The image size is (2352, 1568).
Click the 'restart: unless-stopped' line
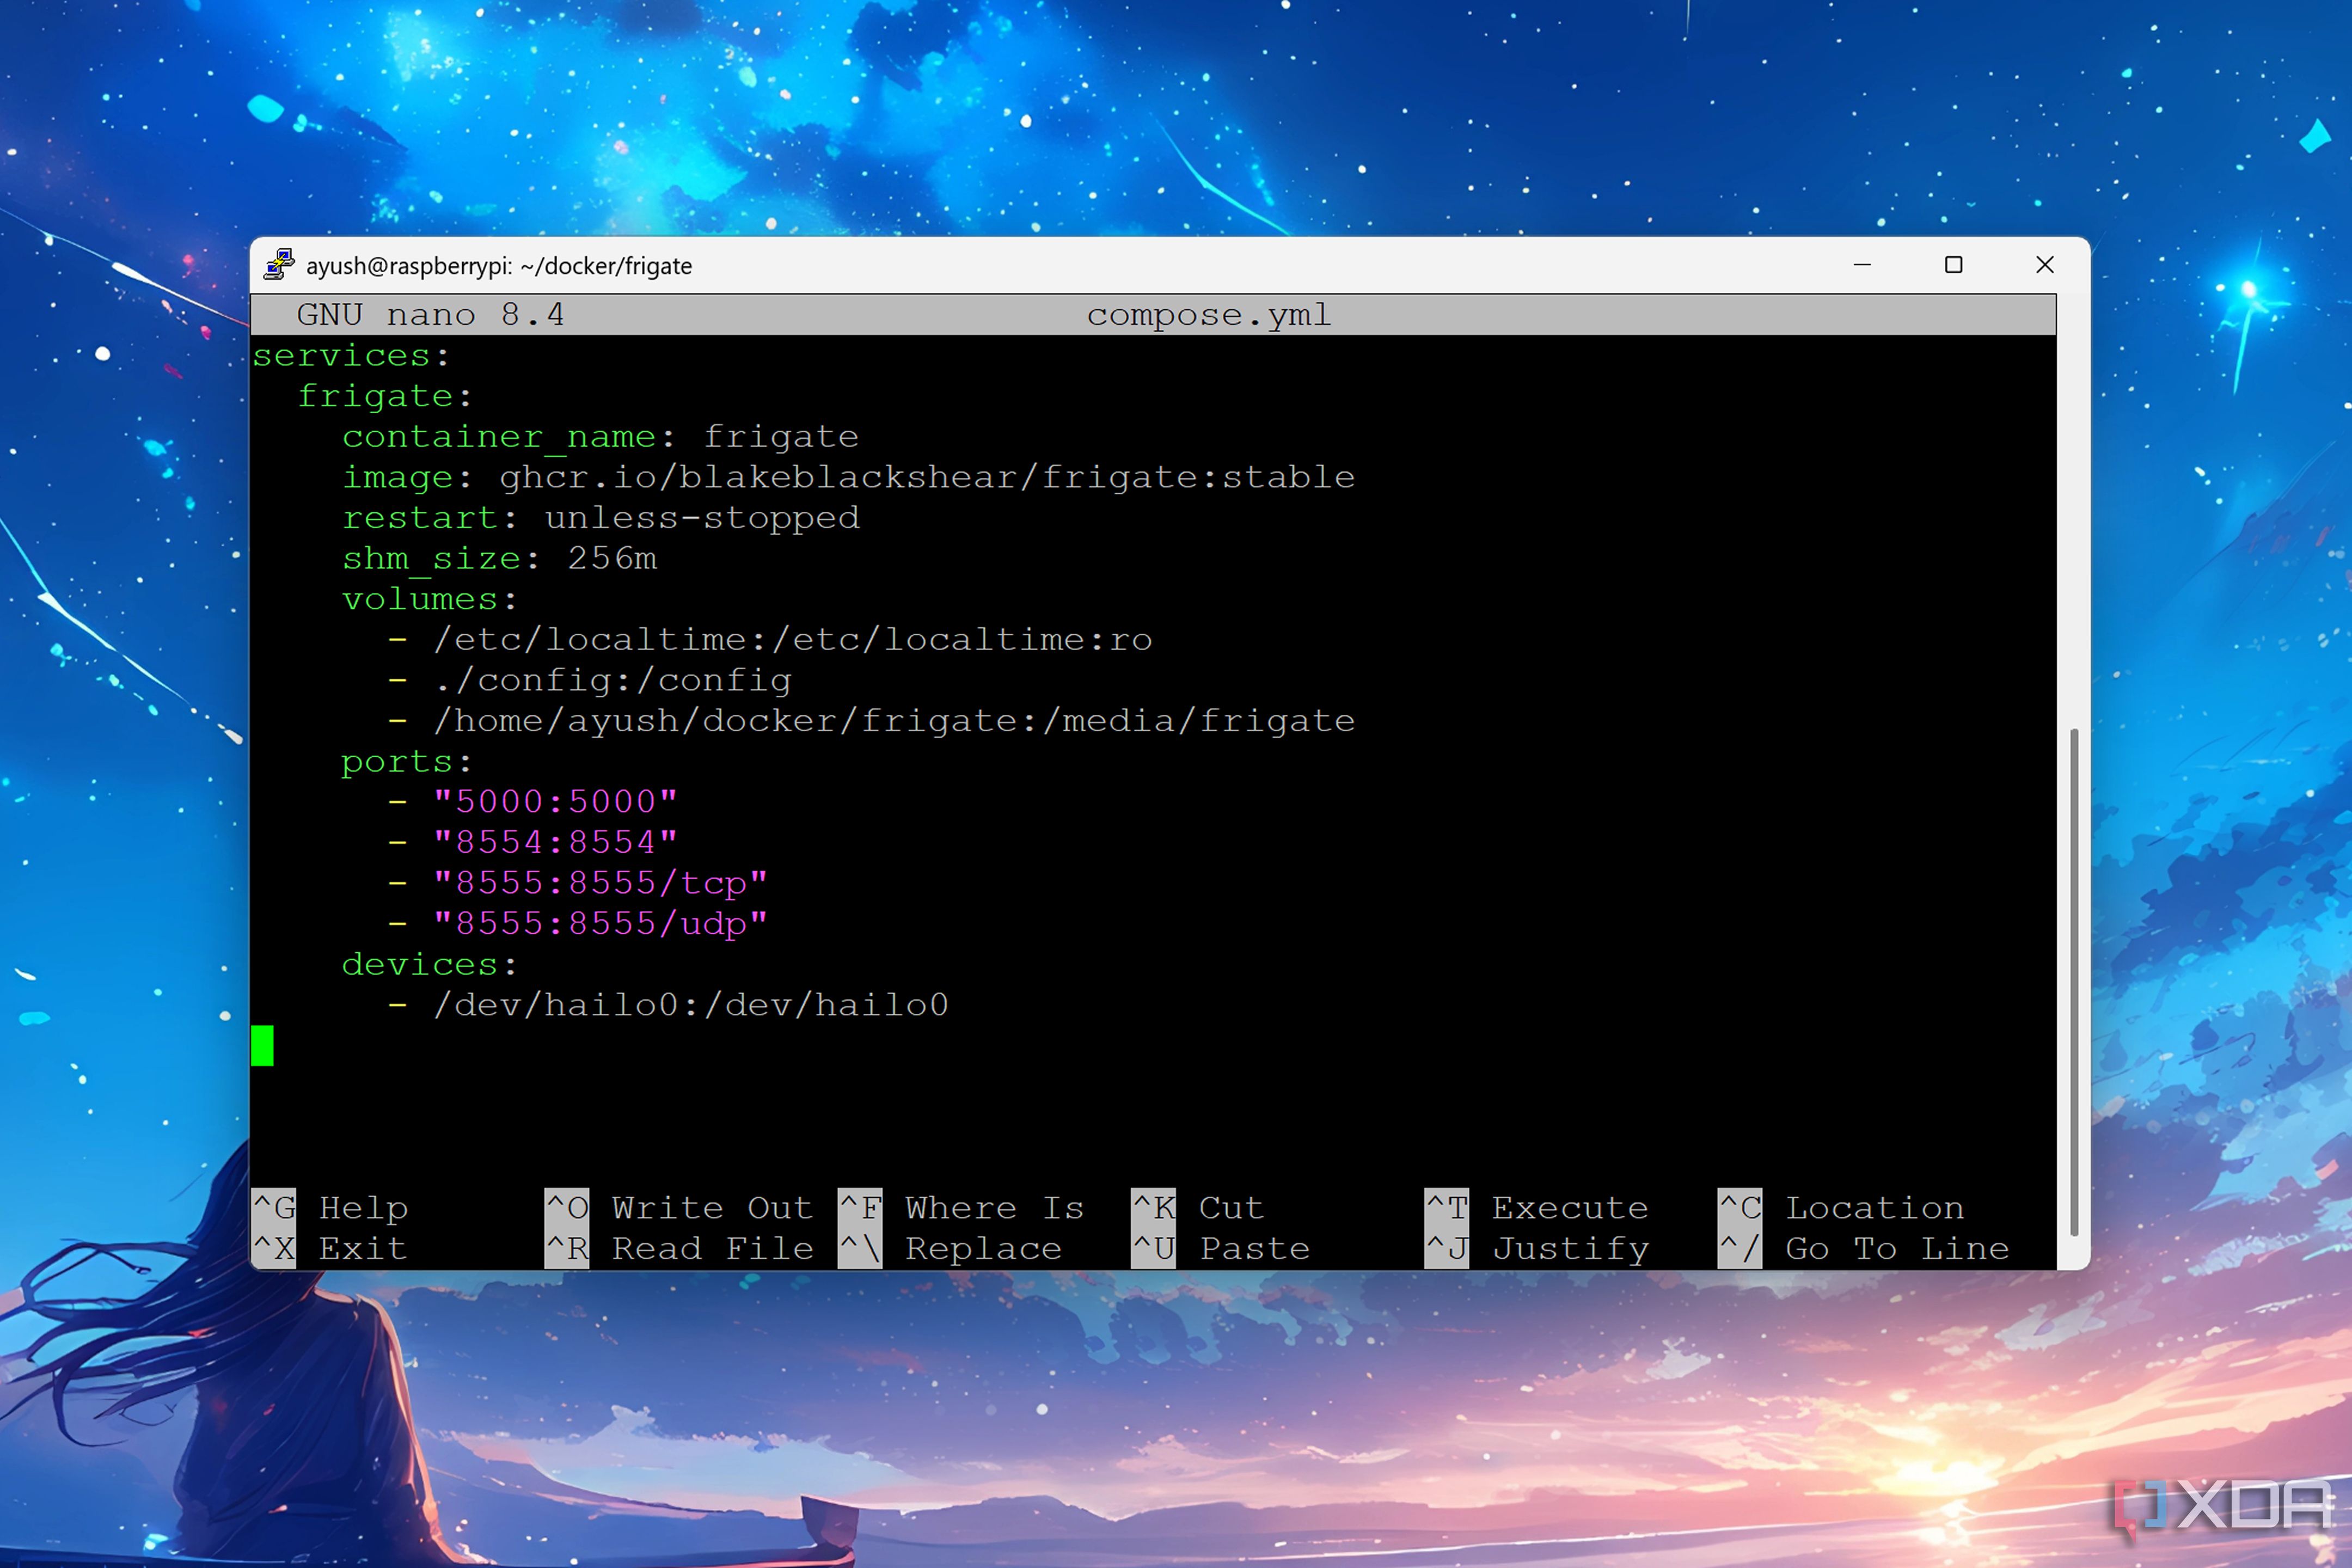coord(601,518)
